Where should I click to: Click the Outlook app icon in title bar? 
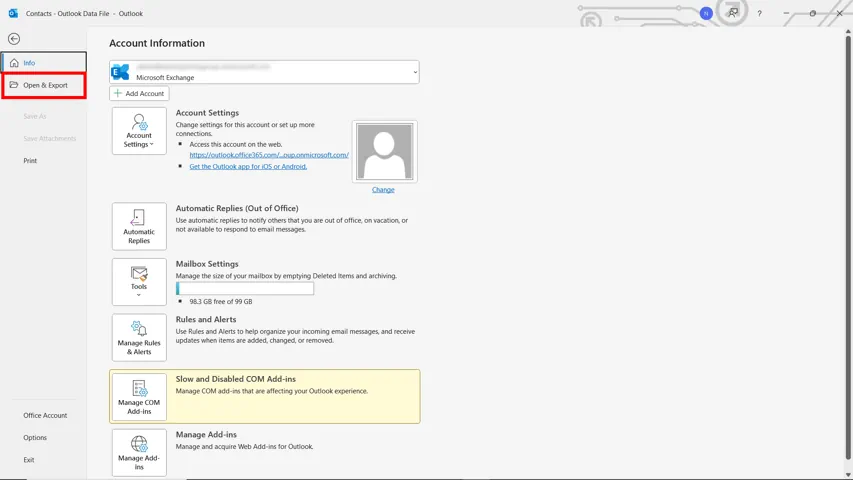click(x=13, y=13)
